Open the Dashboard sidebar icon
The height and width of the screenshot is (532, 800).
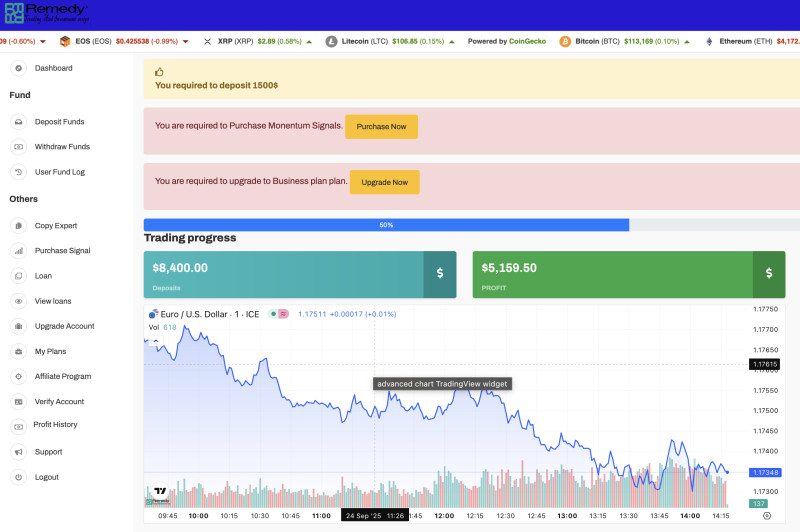tap(18, 68)
